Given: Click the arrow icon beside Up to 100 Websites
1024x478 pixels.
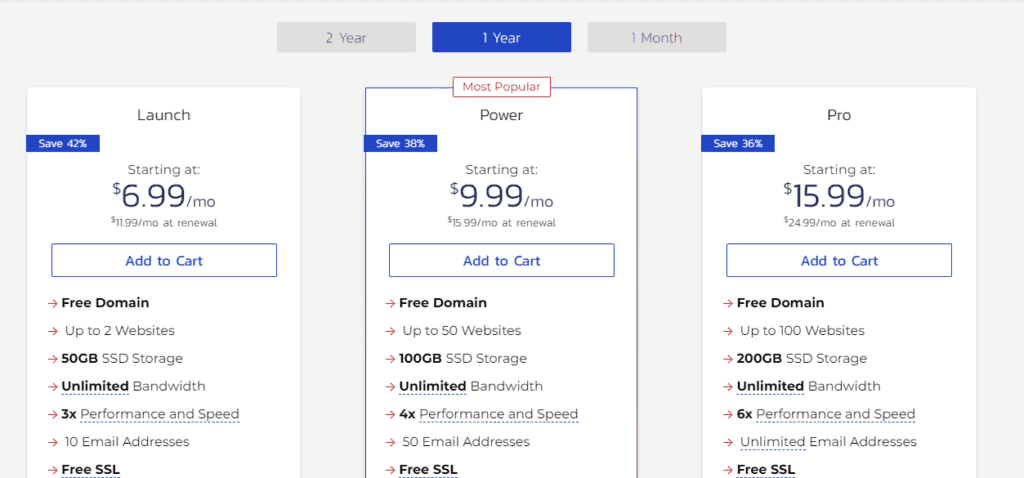Looking at the screenshot, I should pos(728,331).
